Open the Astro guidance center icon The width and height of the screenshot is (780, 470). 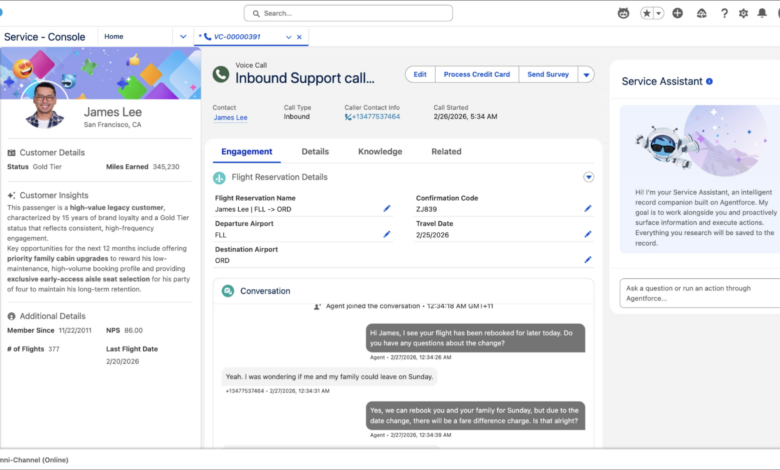(x=623, y=13)
